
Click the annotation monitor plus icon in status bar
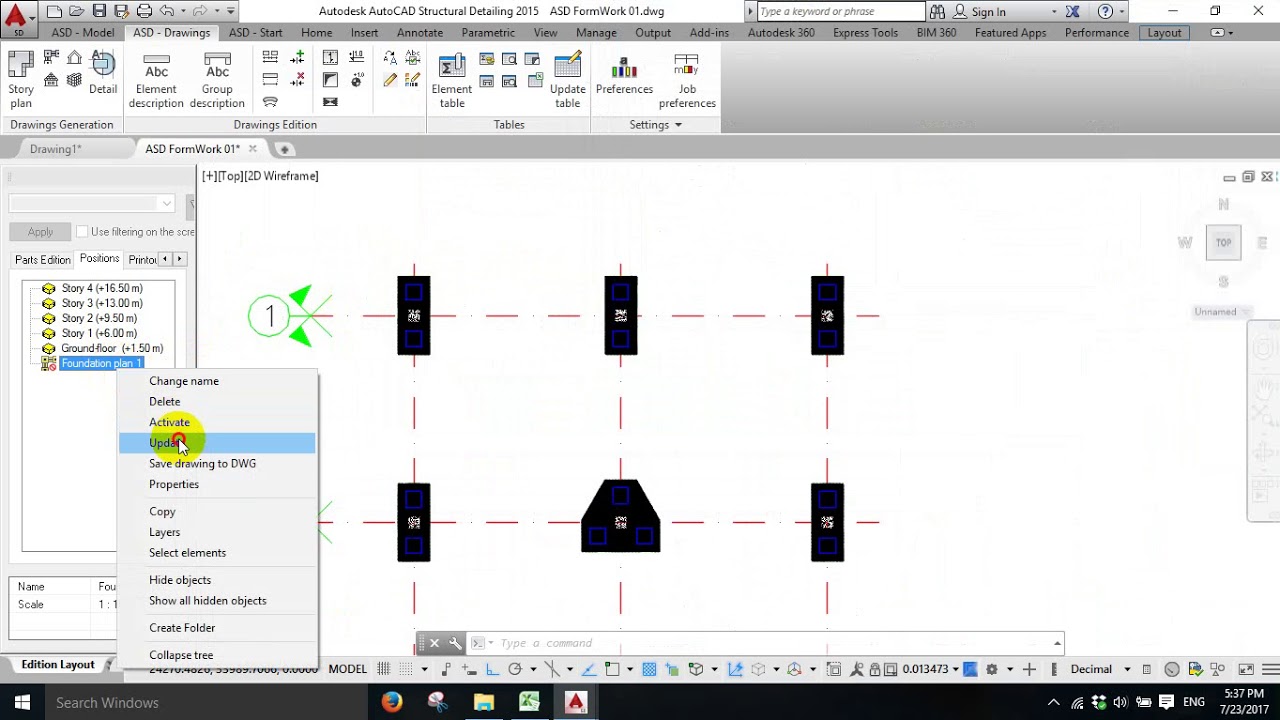click(x=1029, y=669)
